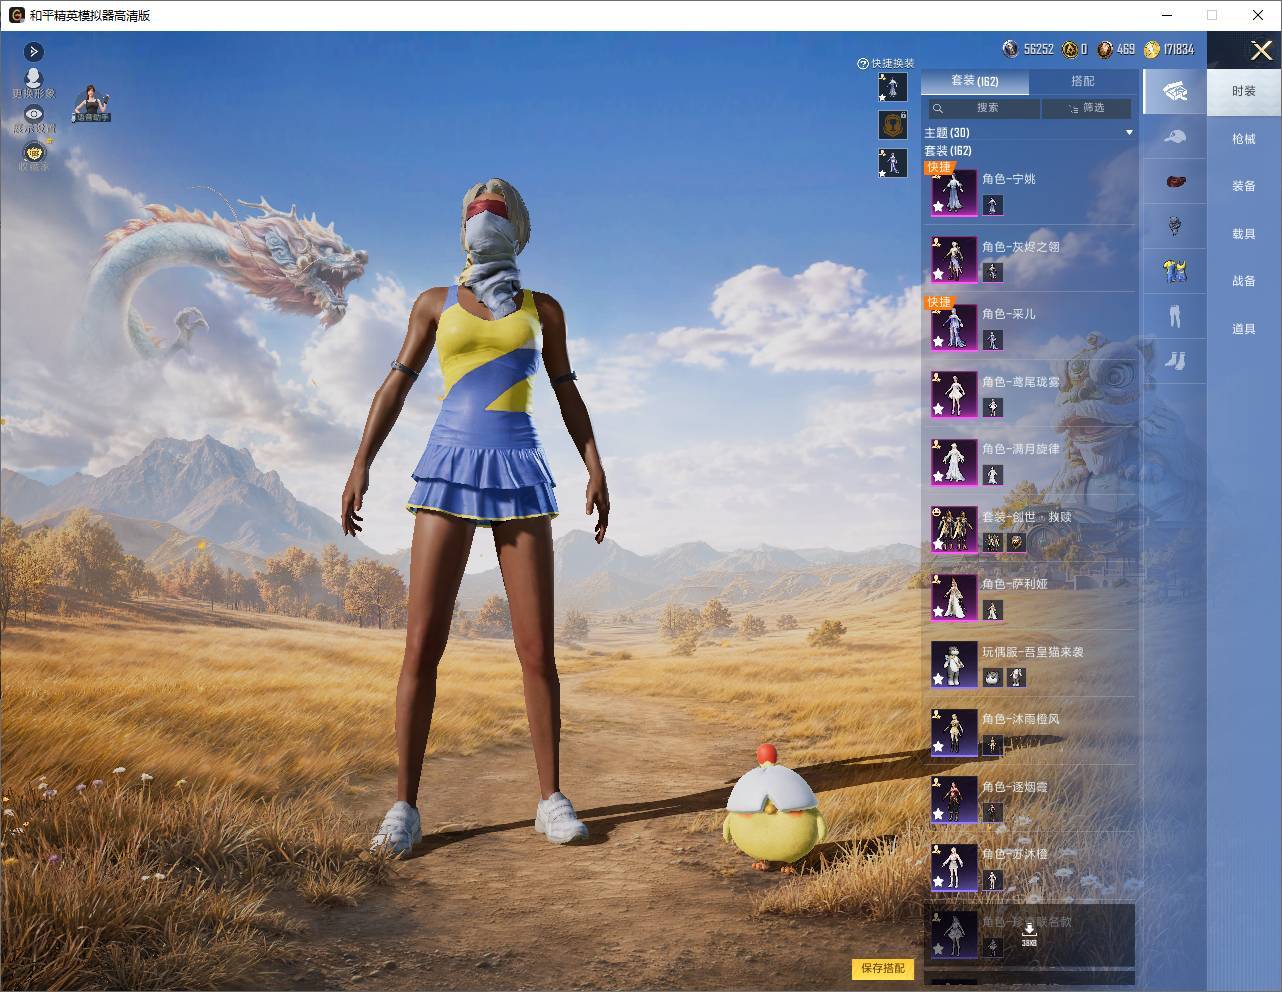Click the 38KB download icon on the greyed outfit

(x=1029, y=931)
